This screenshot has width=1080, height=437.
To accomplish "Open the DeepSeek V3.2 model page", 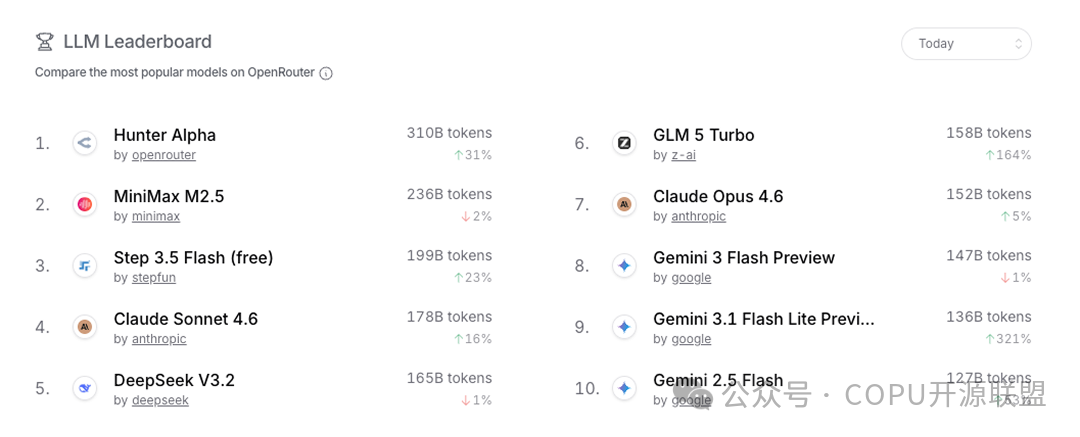I will pos(174,380).
